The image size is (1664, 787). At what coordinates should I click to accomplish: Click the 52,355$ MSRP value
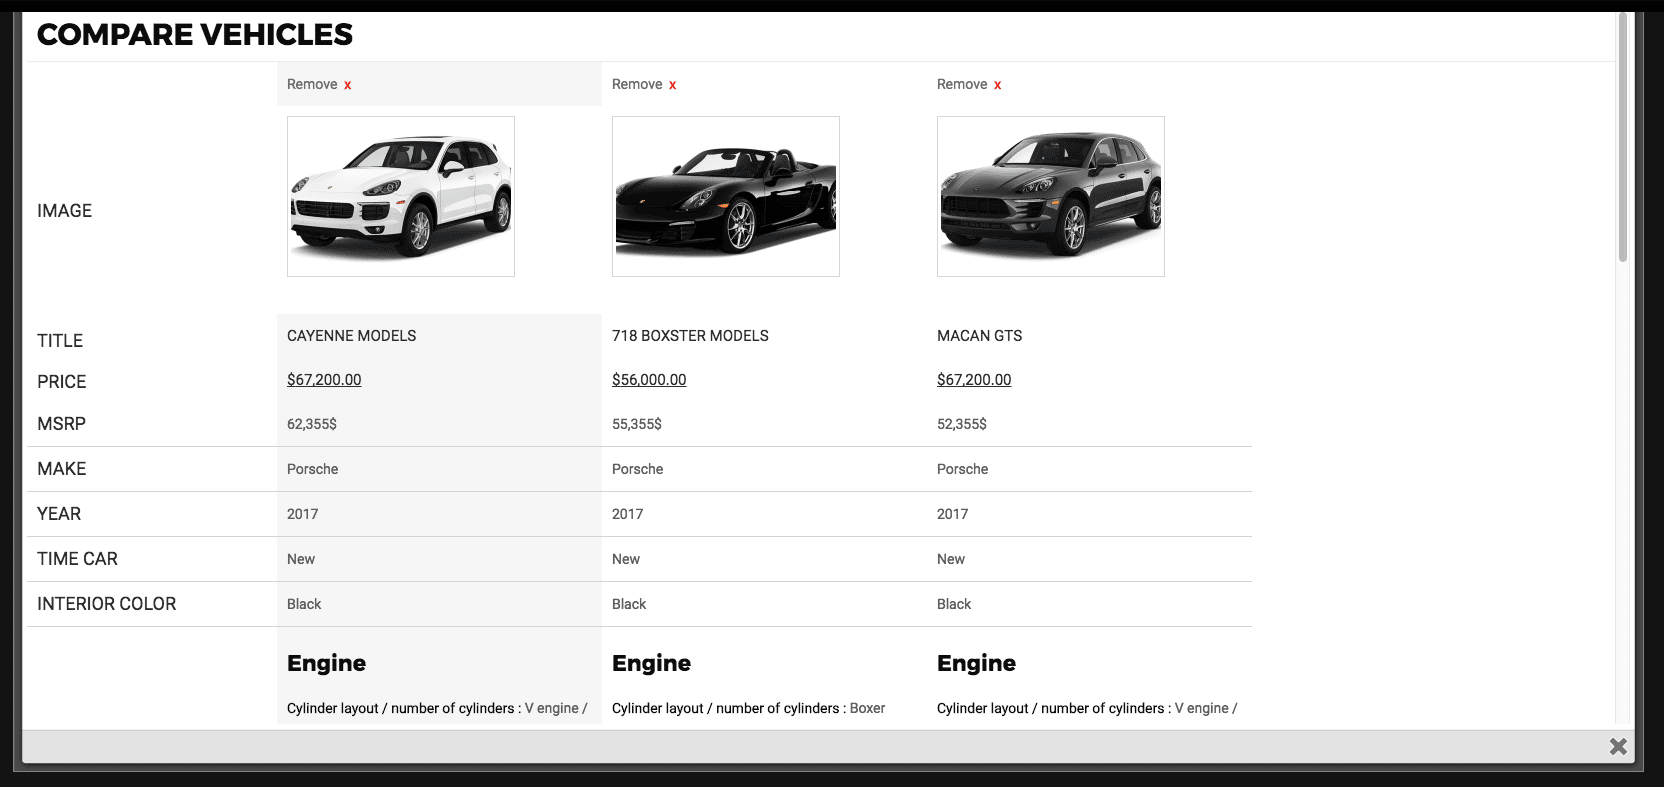962,424
